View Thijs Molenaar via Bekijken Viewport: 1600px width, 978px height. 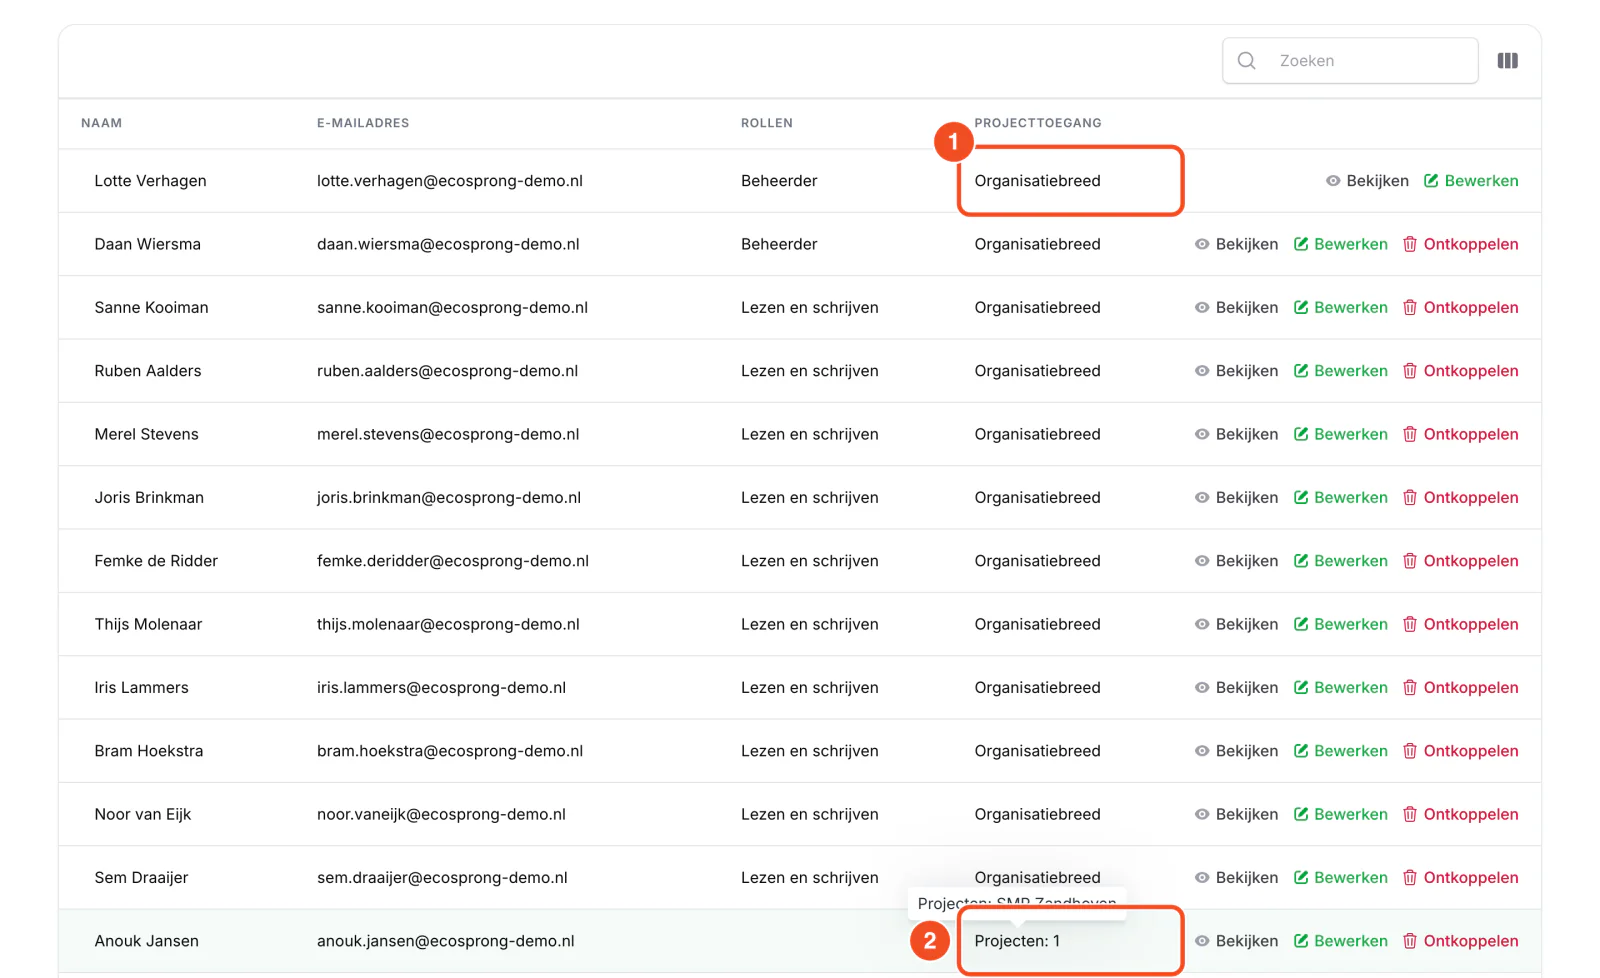1236,624
